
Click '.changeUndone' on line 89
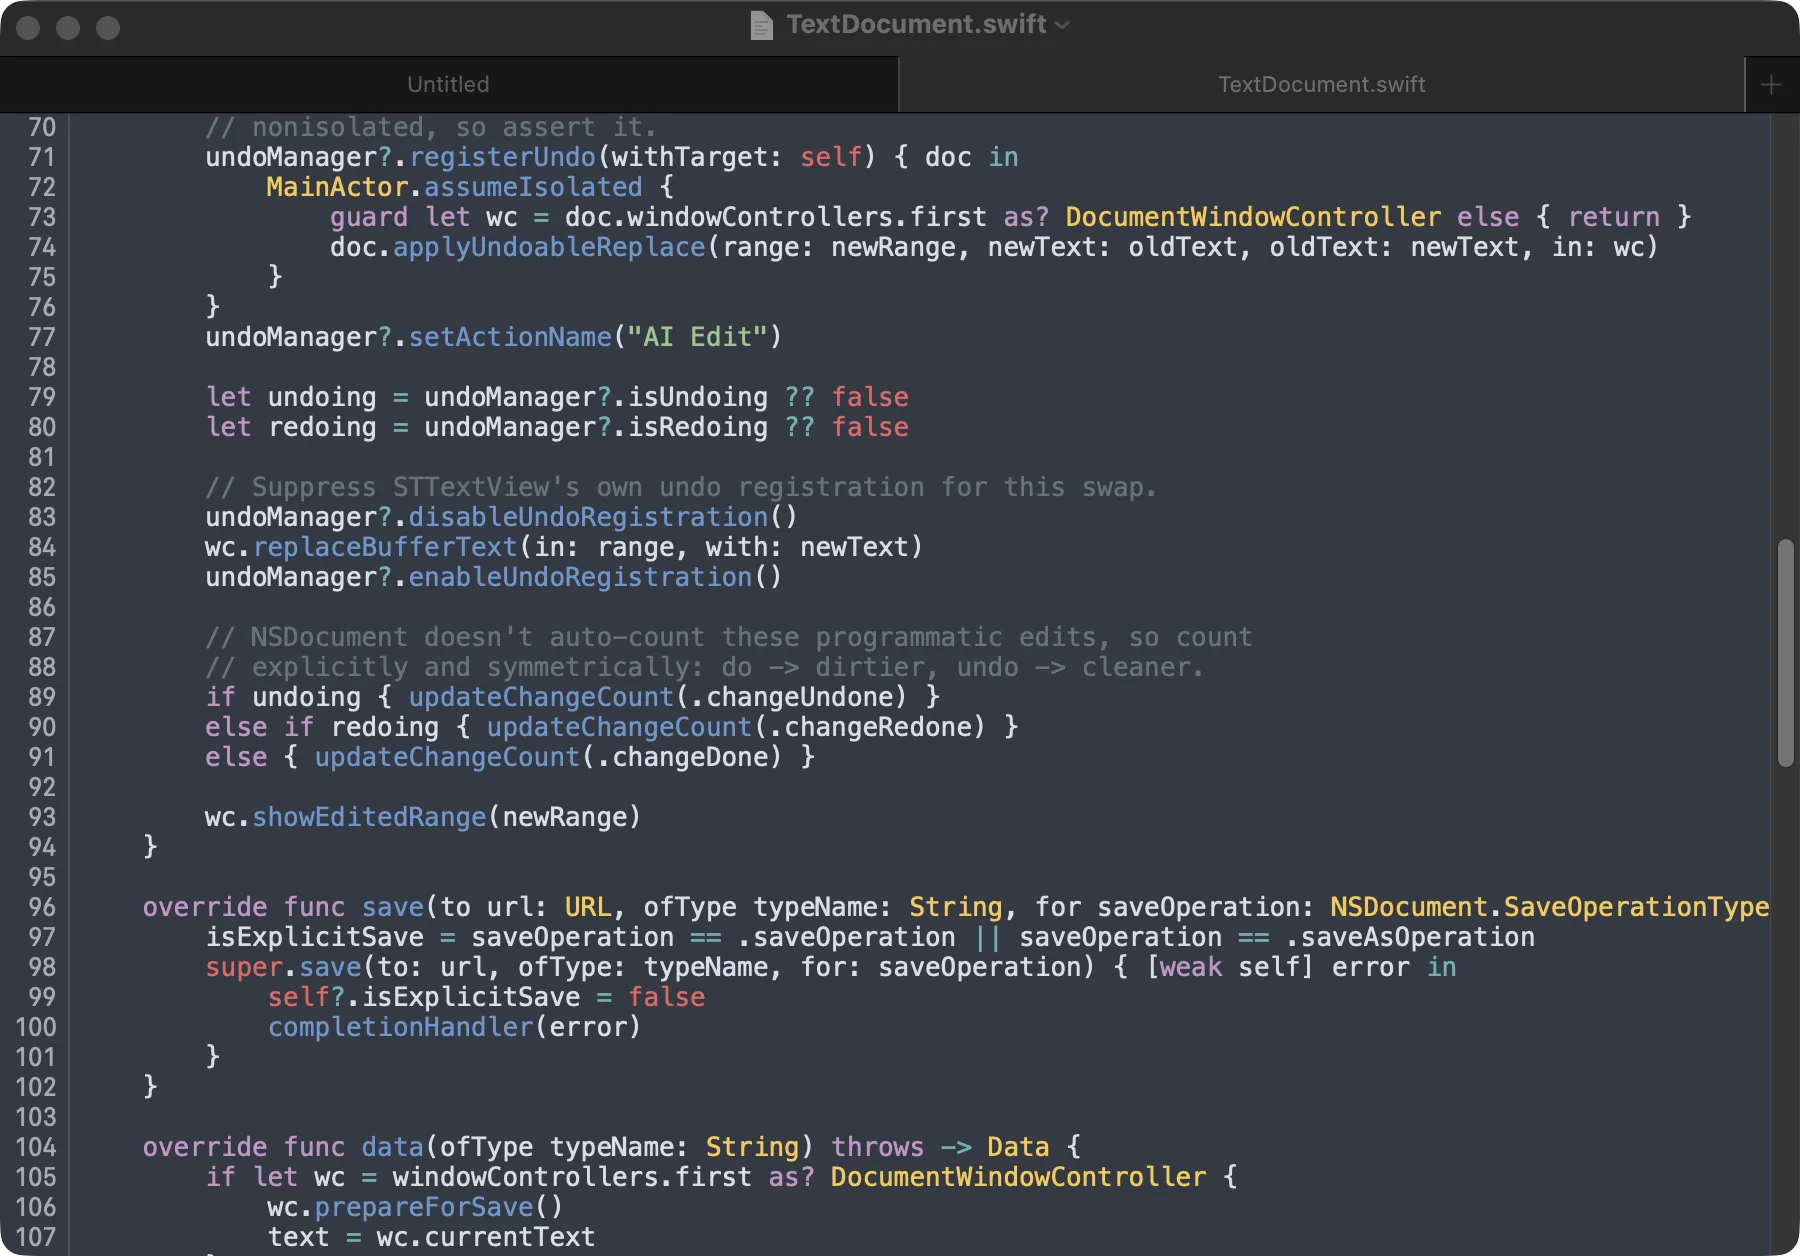(x=798, y=697)
